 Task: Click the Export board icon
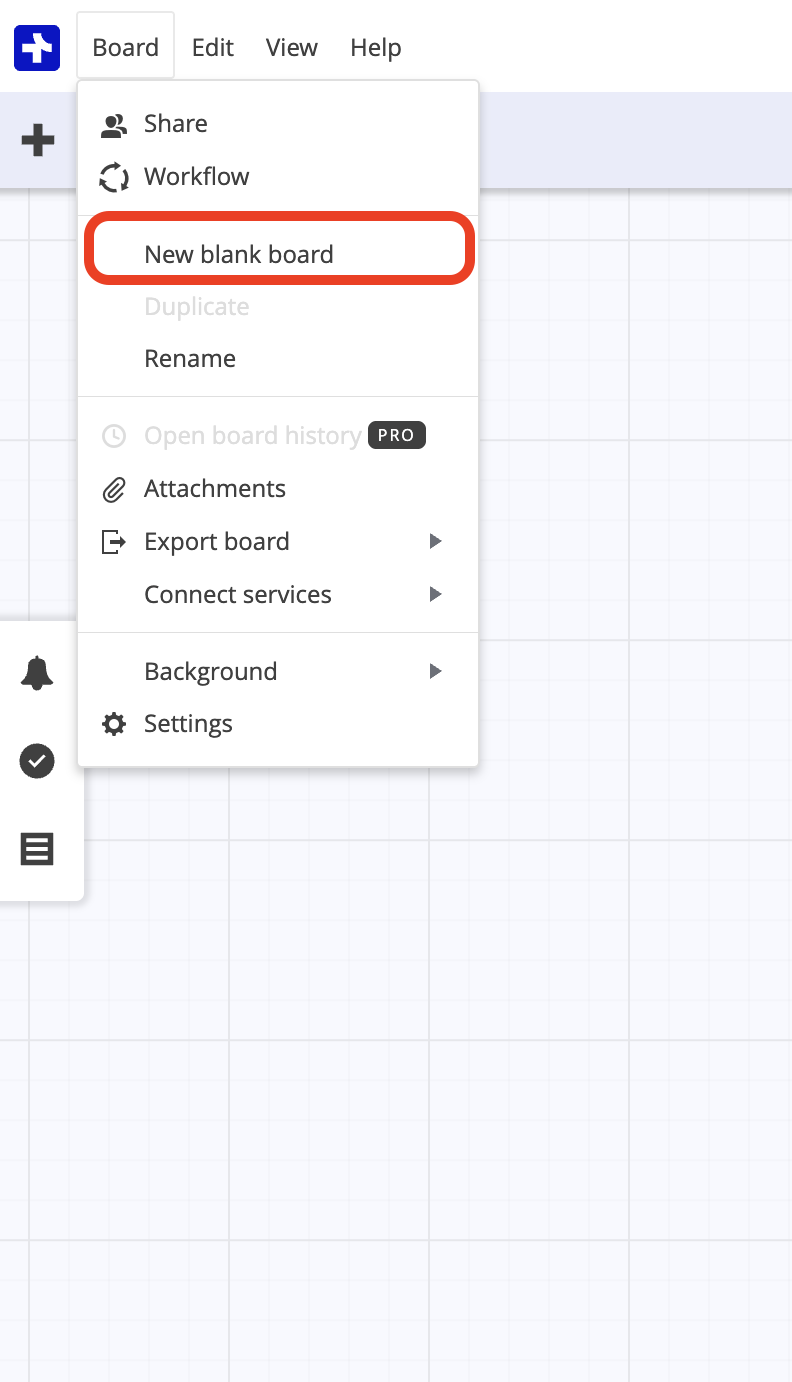[113, 541]
